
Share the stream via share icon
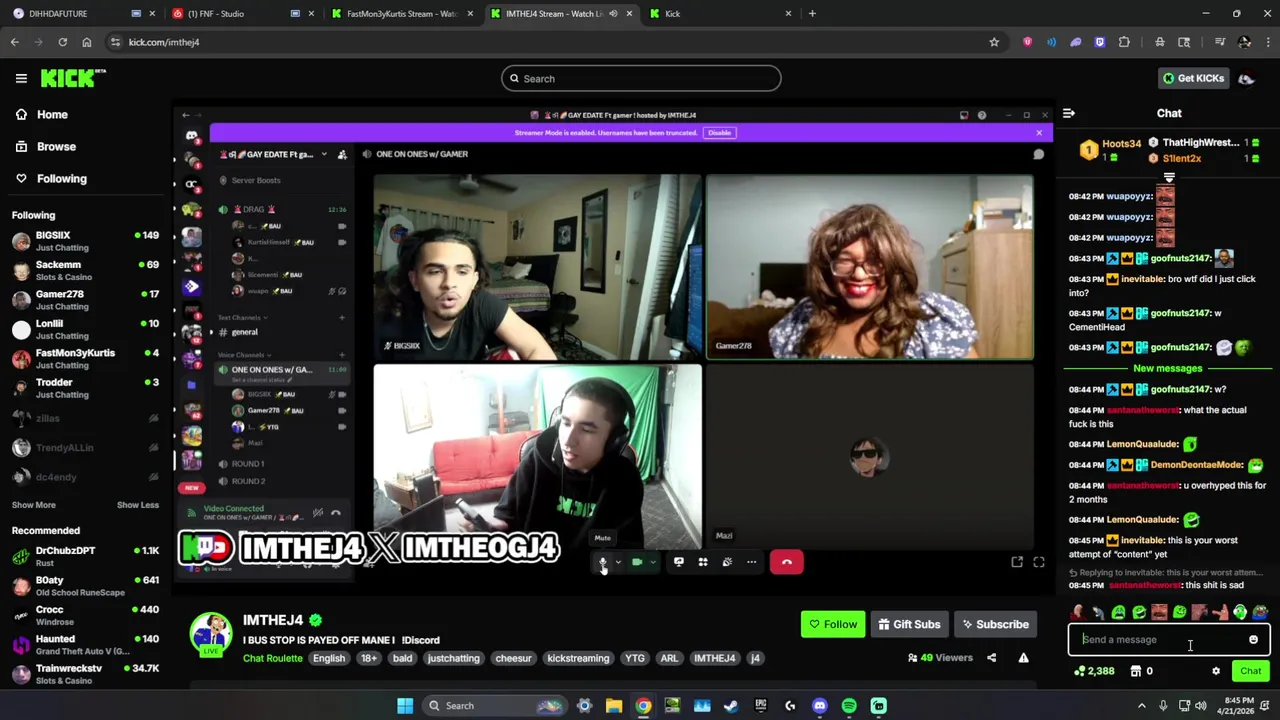[991, 658]
